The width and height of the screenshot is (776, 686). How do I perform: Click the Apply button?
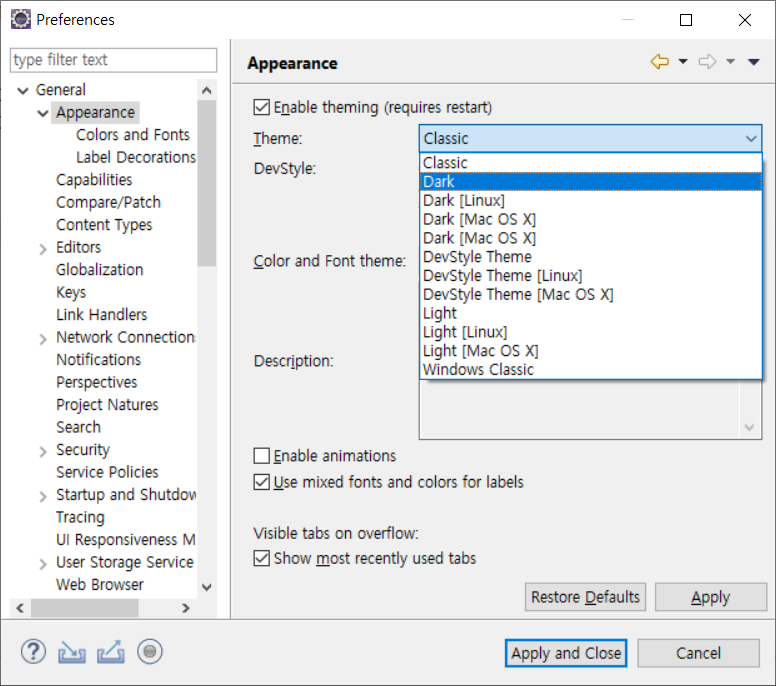tap(711, 597)
